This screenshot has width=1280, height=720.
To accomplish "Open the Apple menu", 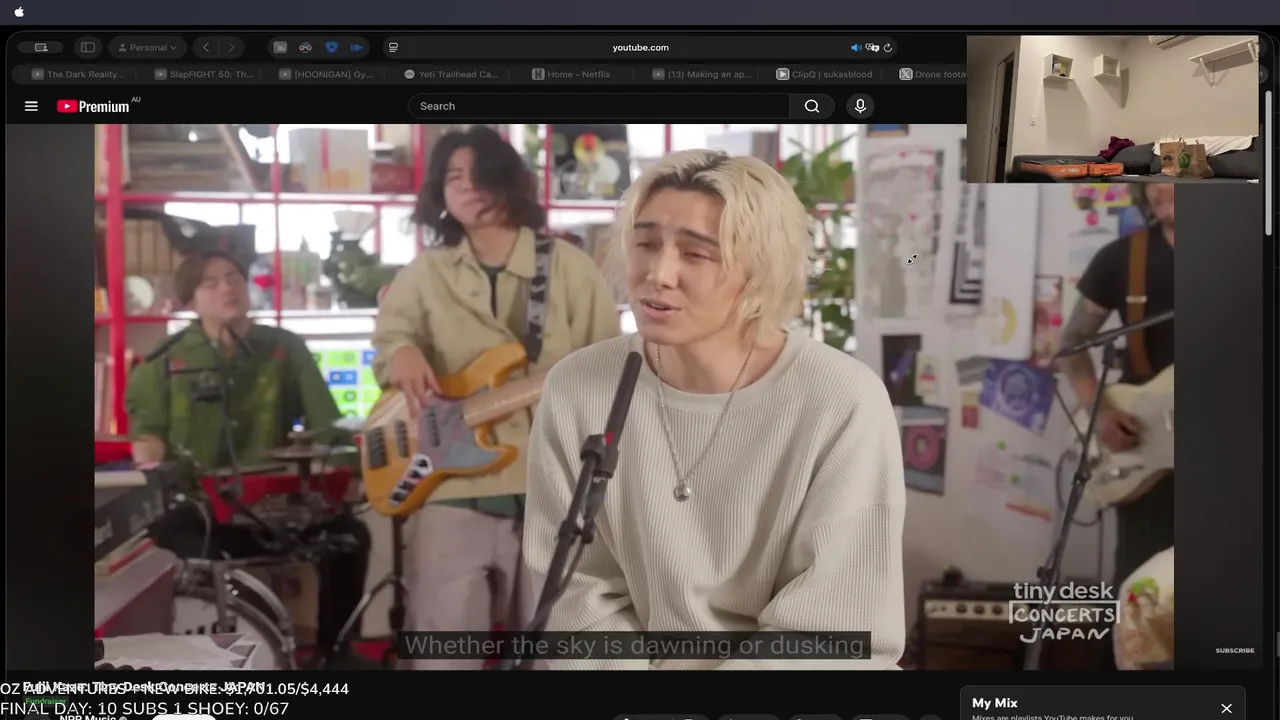I will [19, 12].
